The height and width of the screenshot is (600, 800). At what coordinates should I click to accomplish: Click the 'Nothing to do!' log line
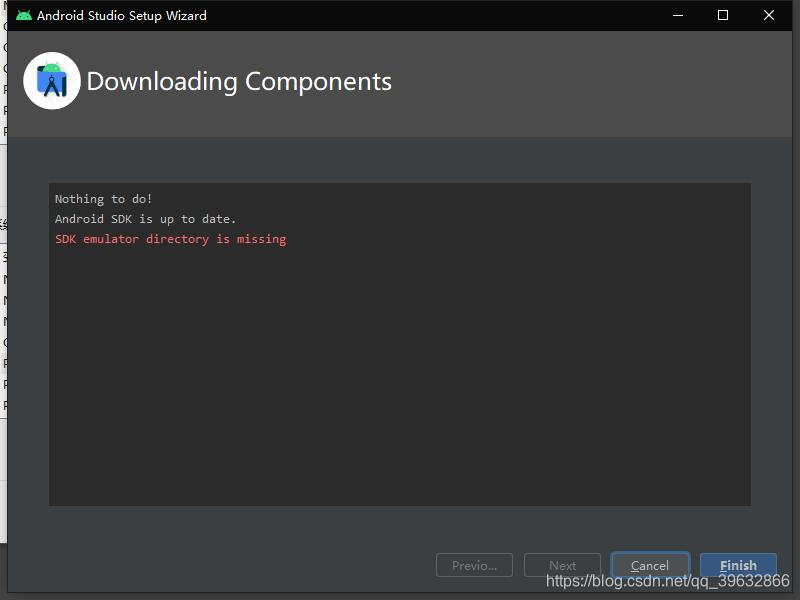click(104, 199)
